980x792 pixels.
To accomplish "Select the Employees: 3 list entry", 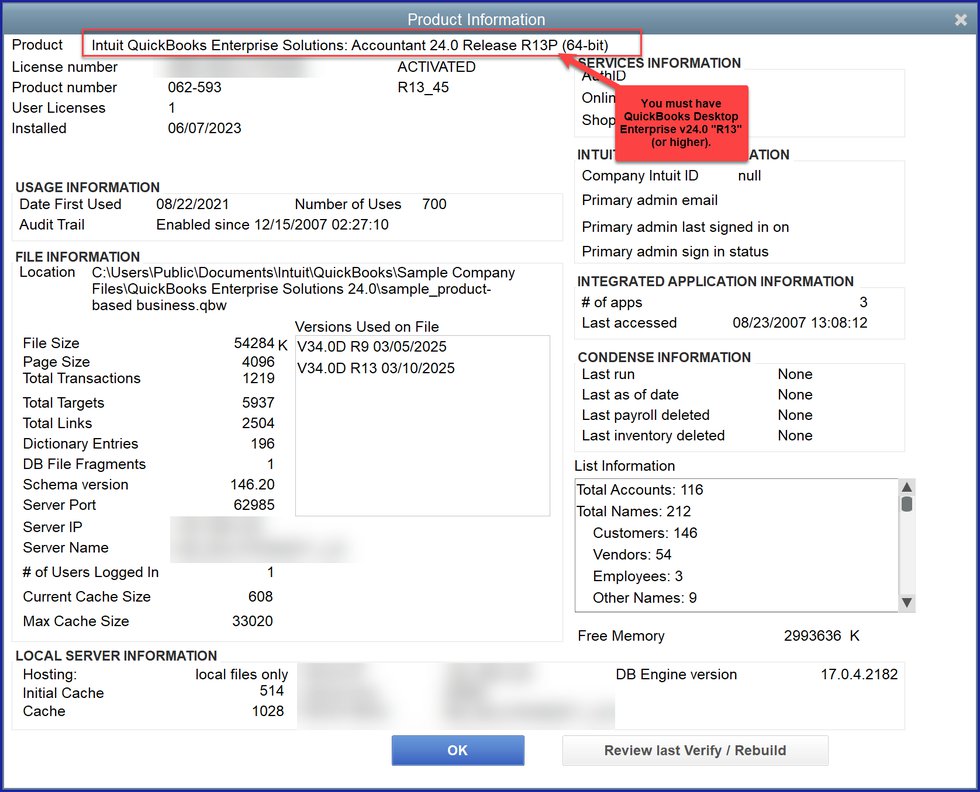I will 638,576.
